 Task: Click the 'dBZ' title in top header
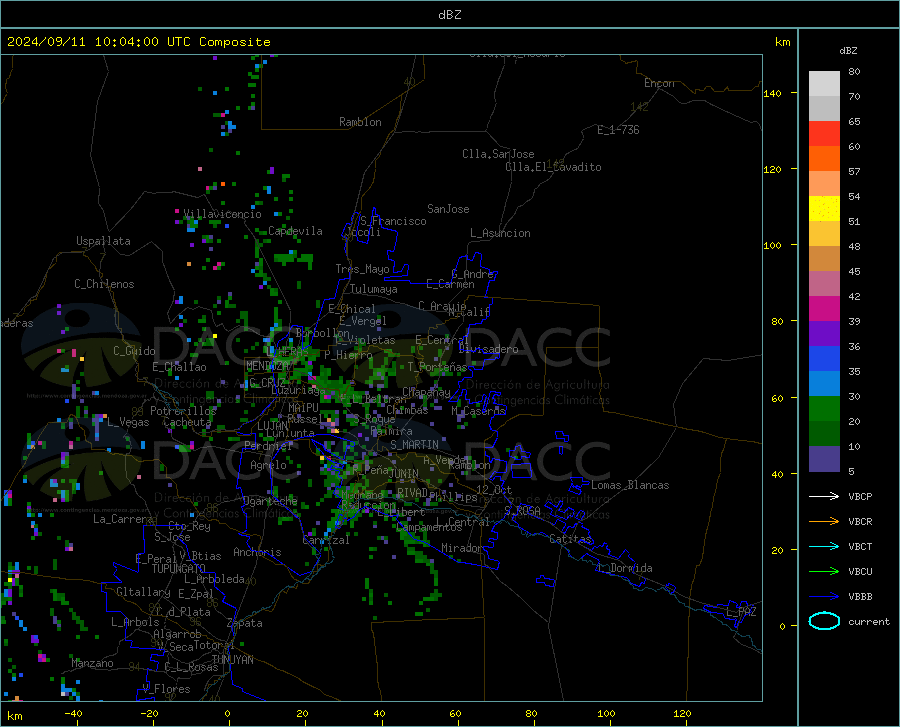(449, 15)
